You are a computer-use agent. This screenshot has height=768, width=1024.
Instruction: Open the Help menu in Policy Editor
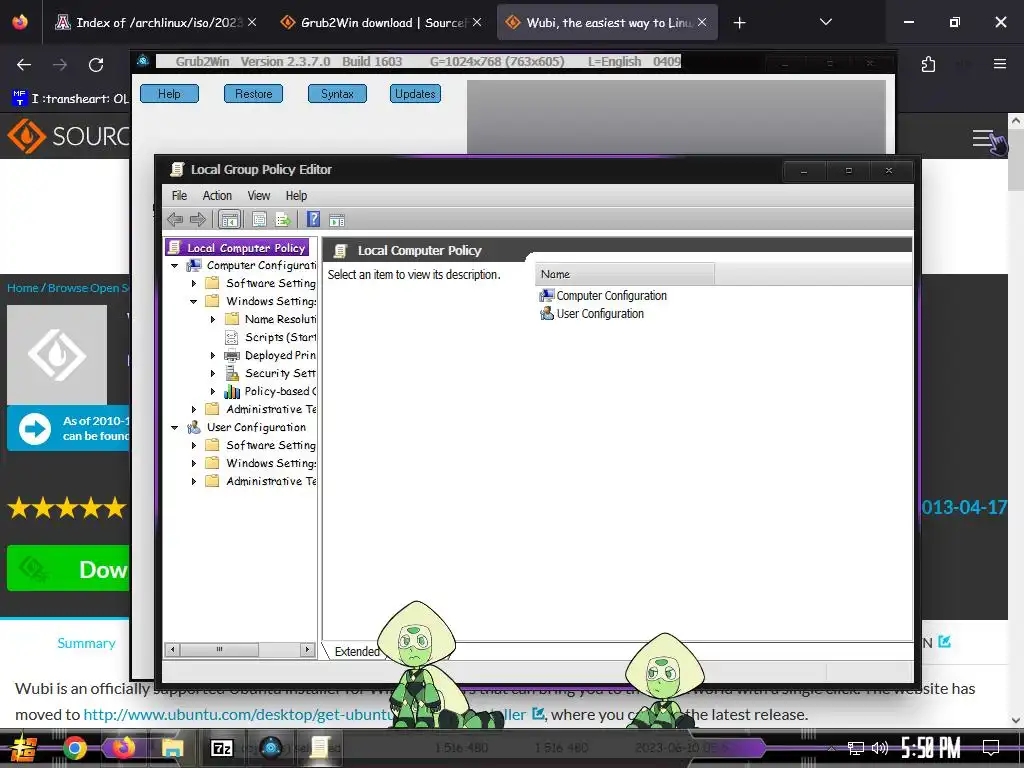click(296, 195)
